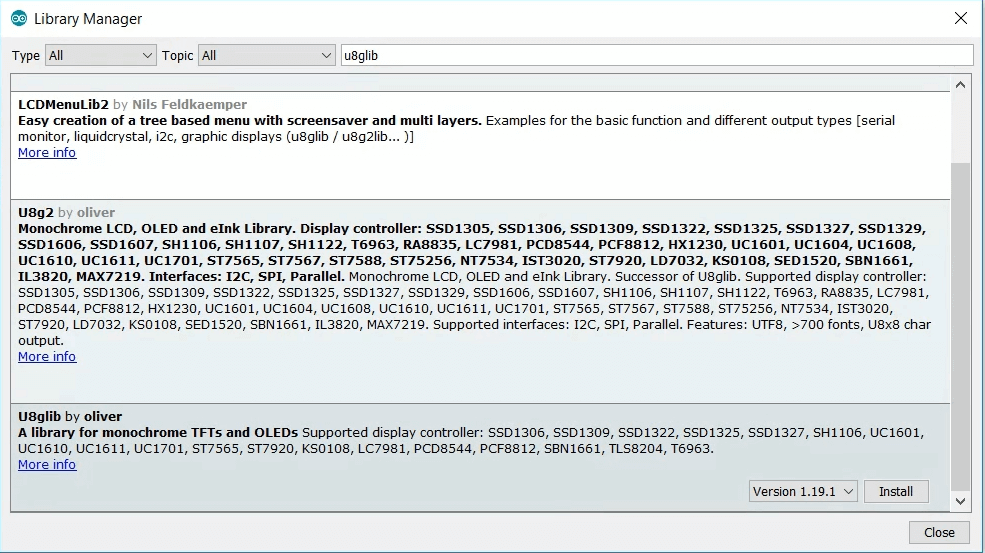Open More info link for U8glib
The width and height of the screenshot is (985, 553).
tap(47, 464)
